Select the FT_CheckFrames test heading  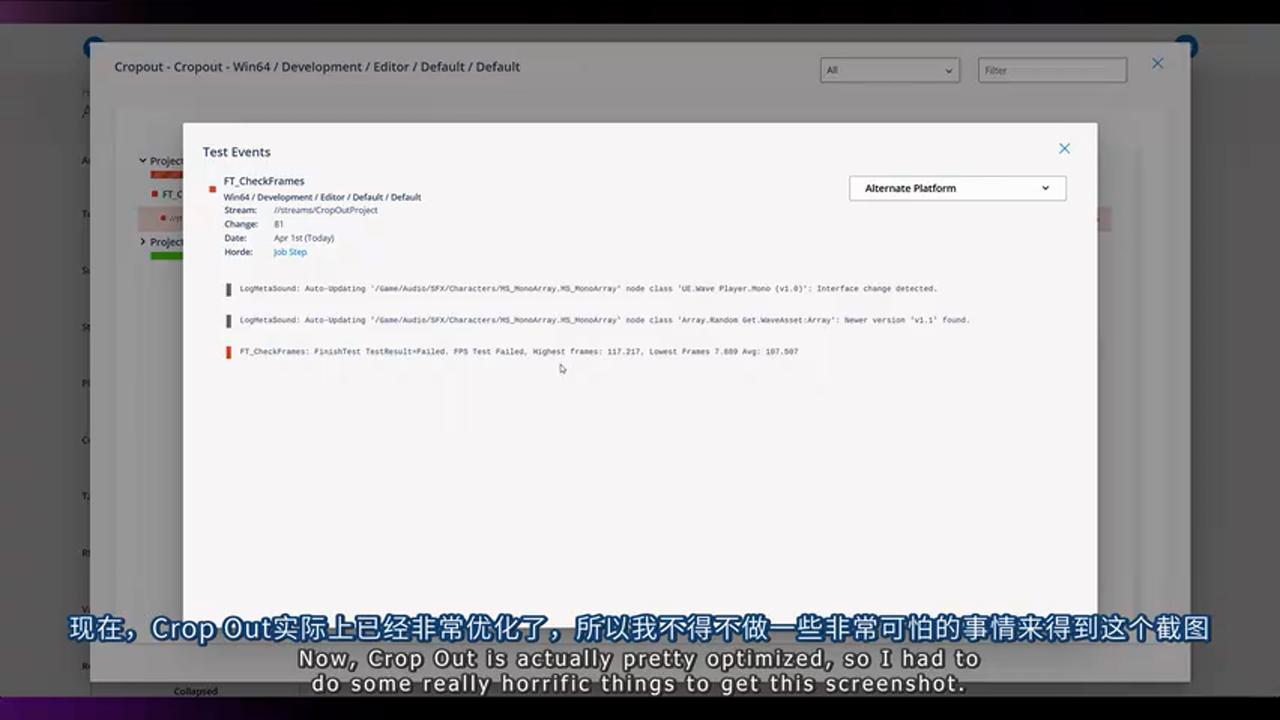263,181
